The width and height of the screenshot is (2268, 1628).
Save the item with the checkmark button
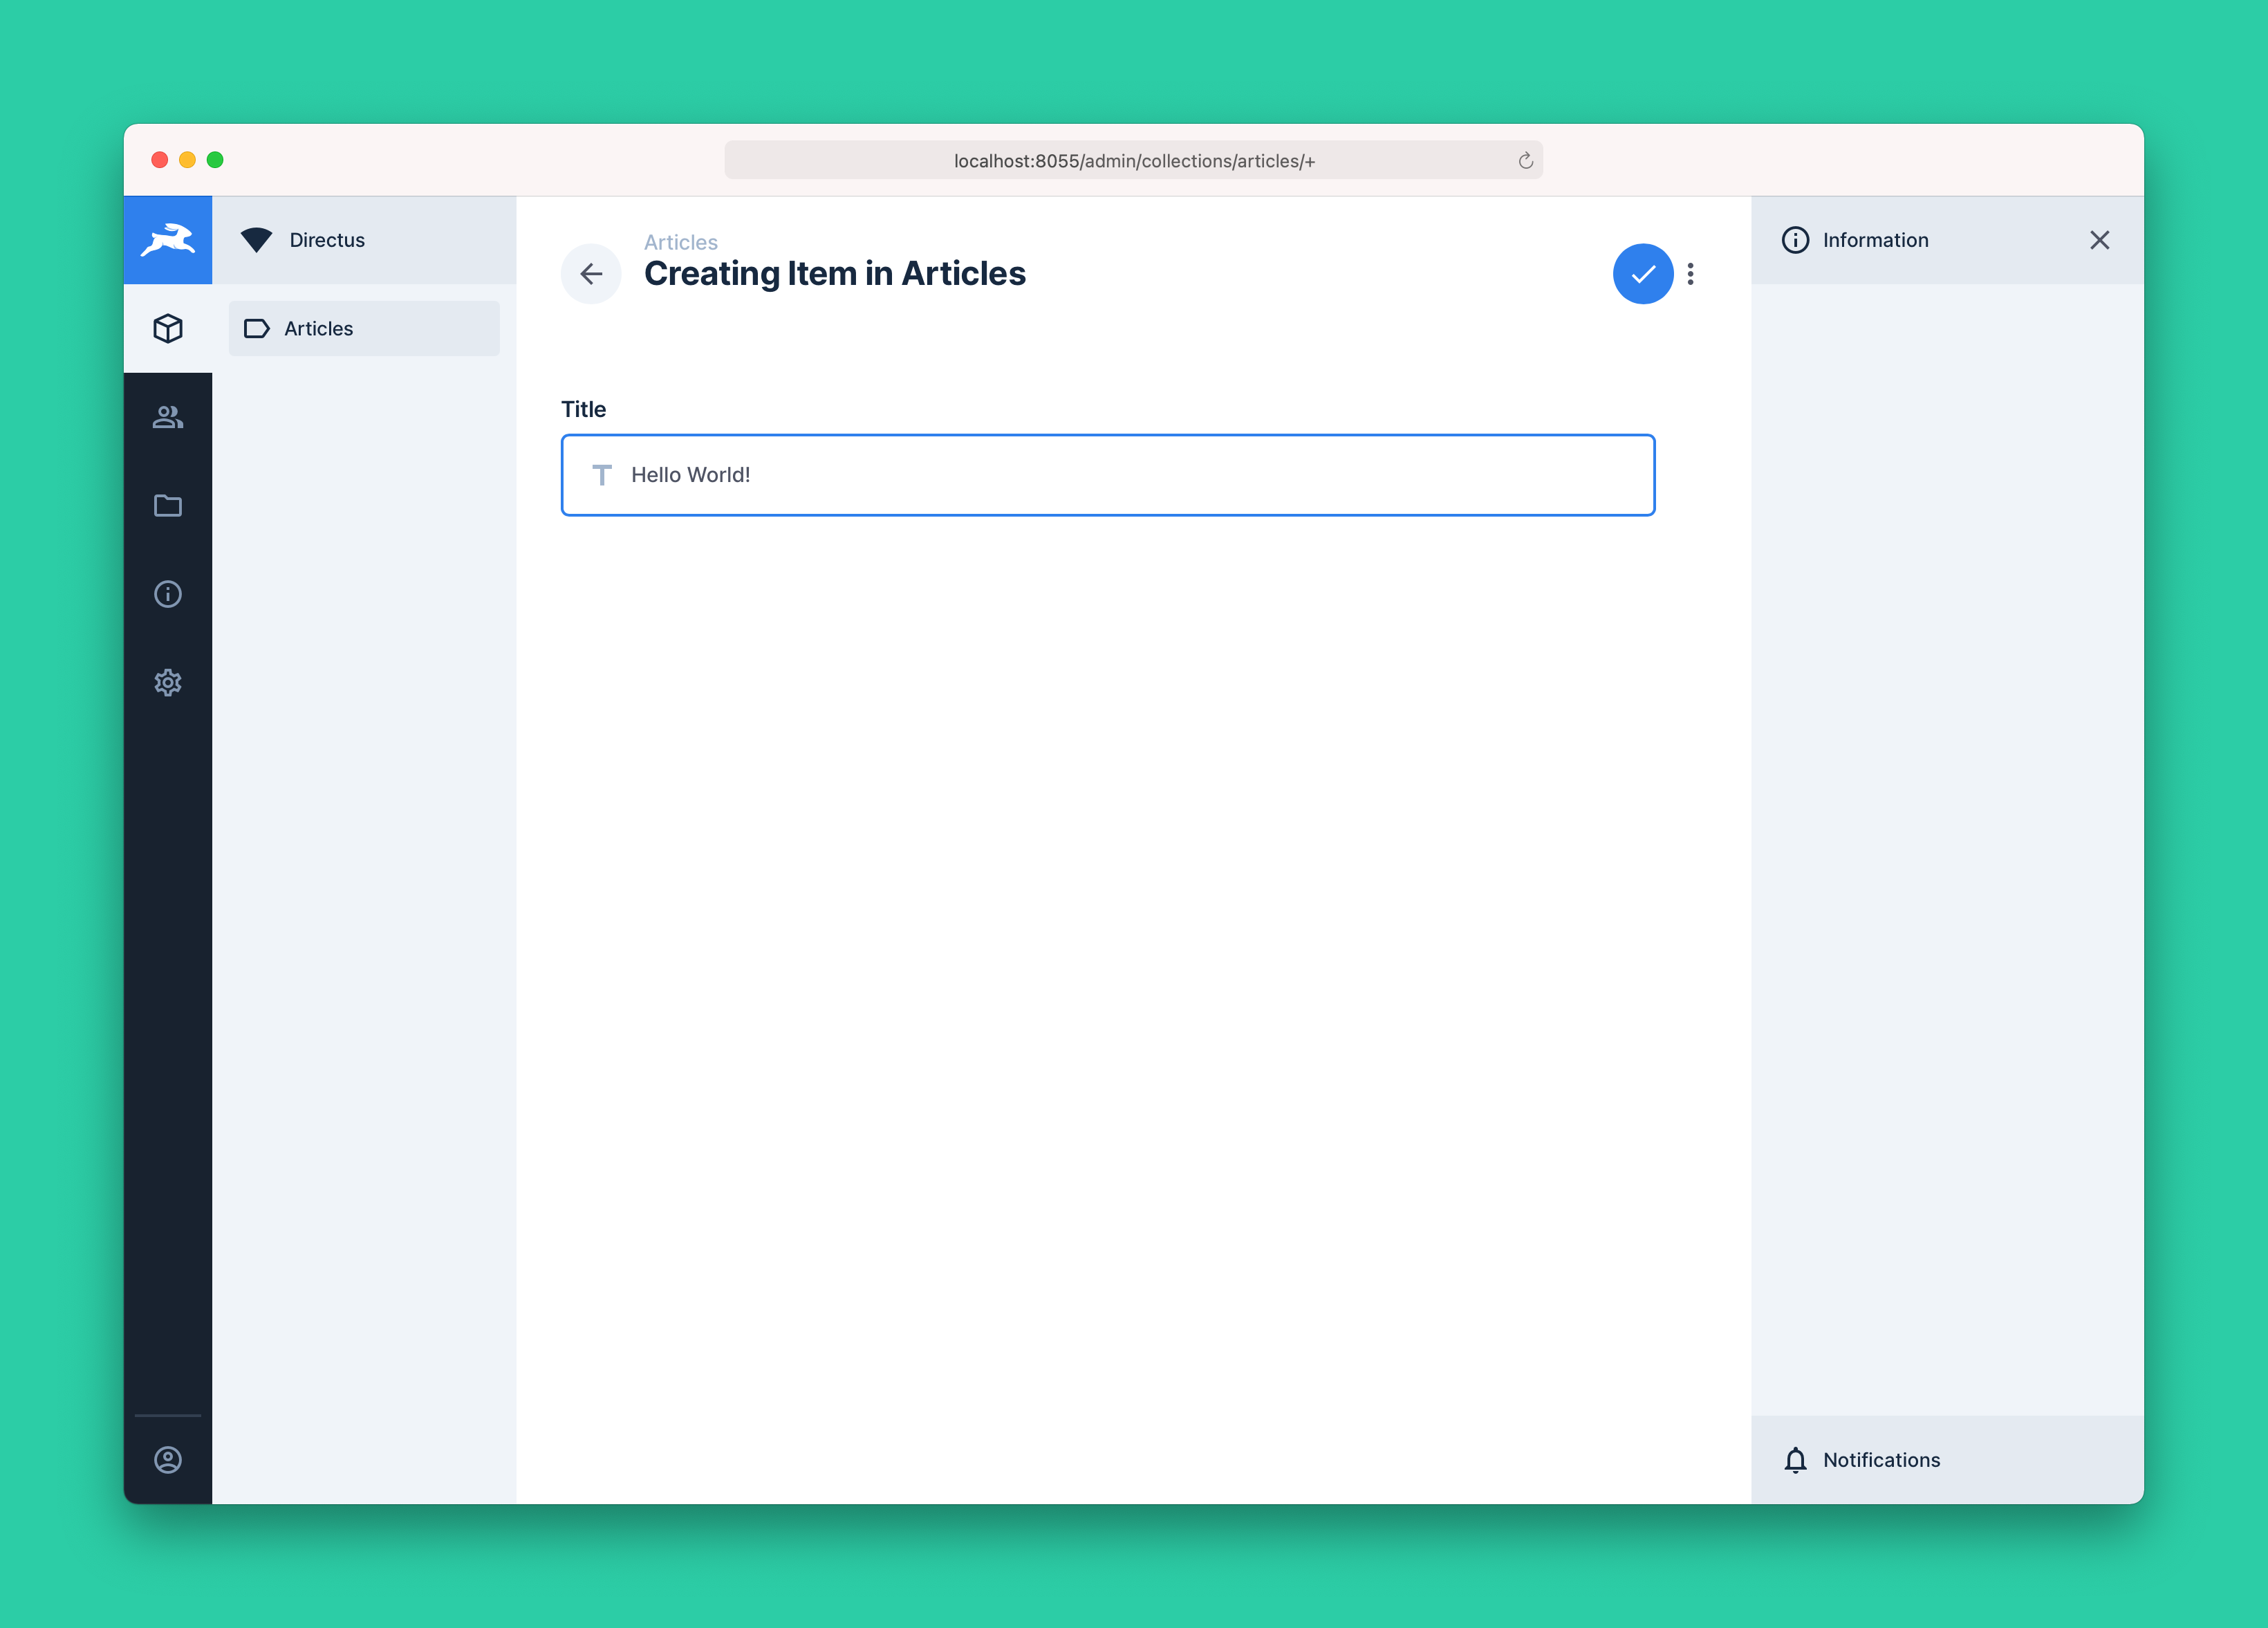coord(1642,274)
